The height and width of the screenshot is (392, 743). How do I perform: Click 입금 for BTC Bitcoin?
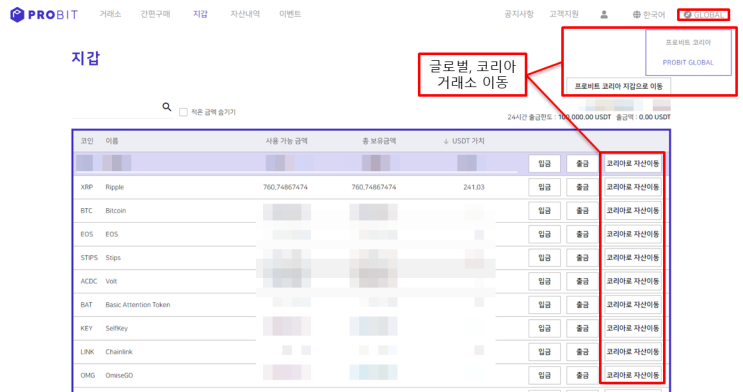[x=544, y=210]
